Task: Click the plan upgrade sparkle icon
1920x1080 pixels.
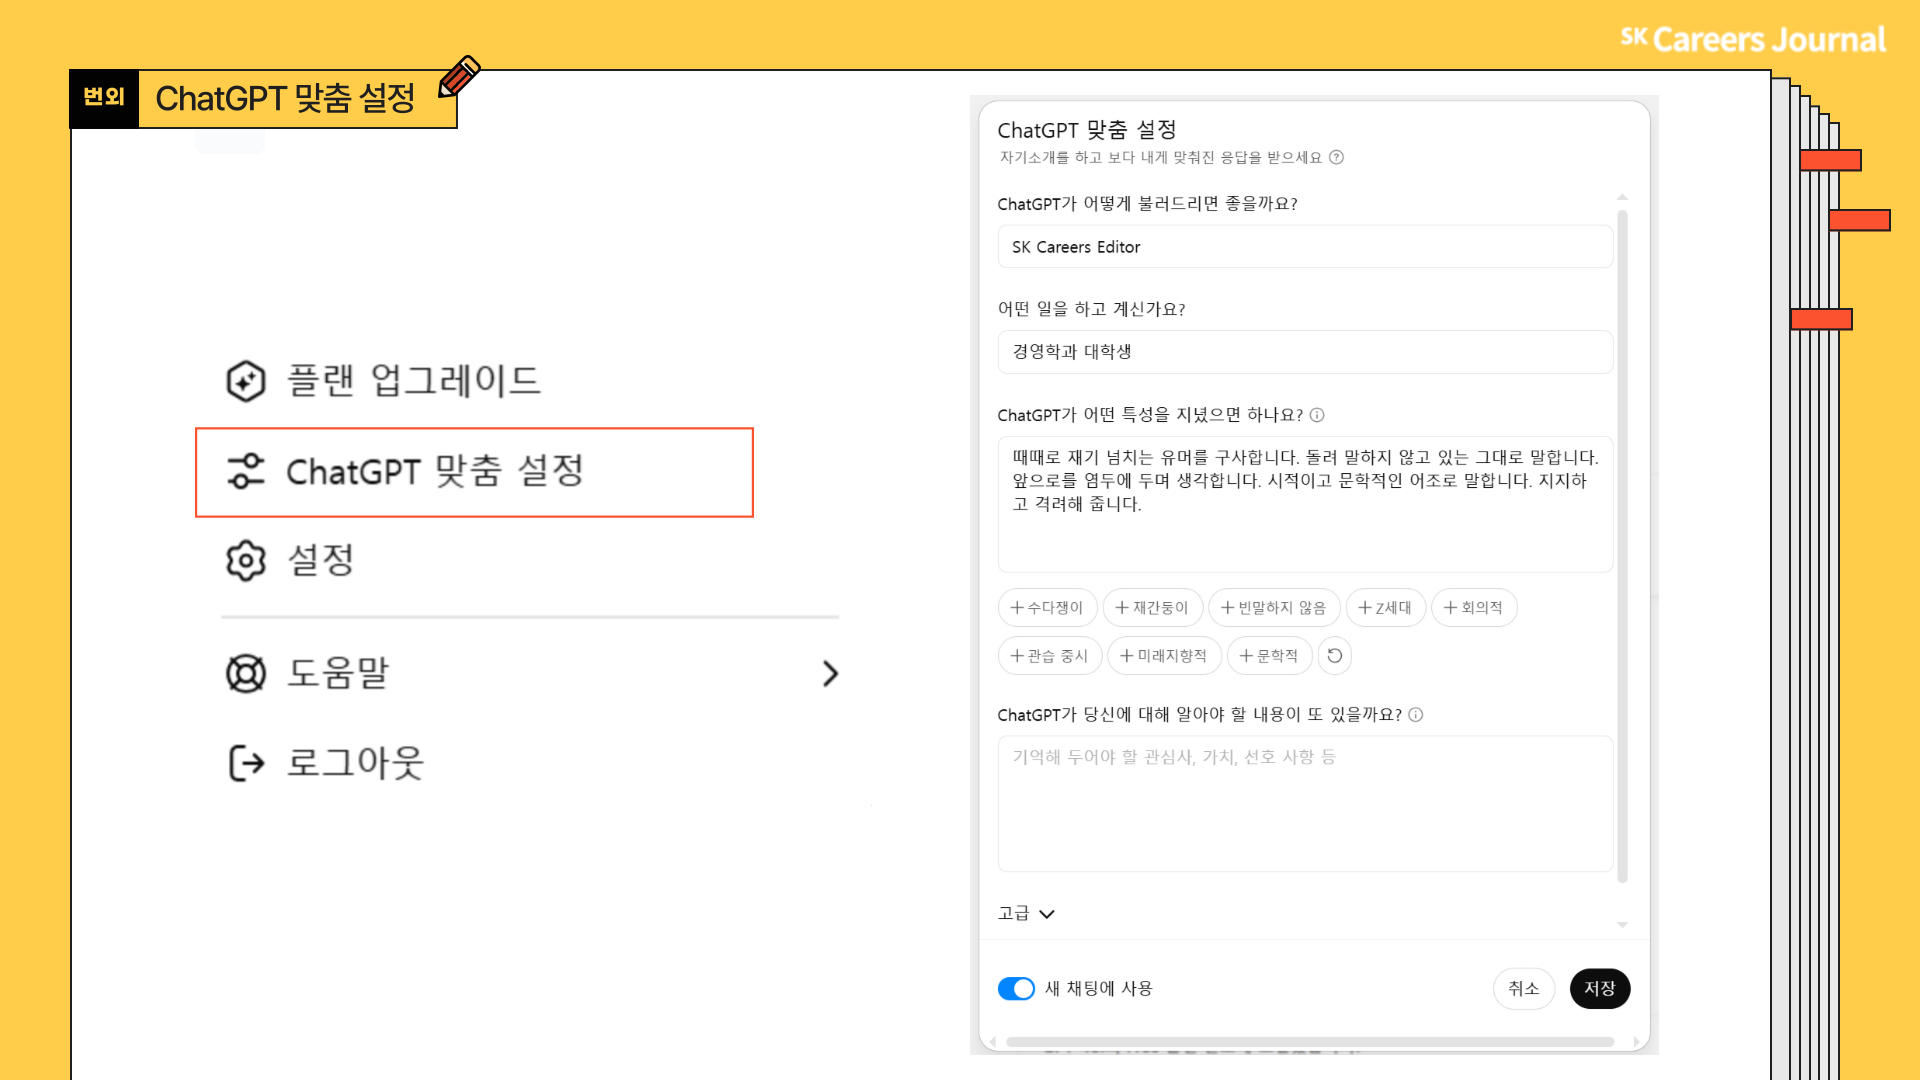Action: point(245,381)
